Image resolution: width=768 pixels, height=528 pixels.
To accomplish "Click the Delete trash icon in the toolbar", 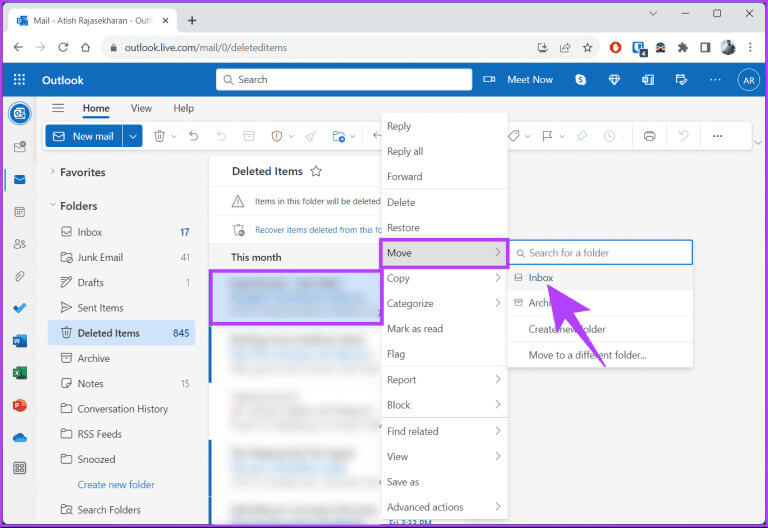I will 159,136.
